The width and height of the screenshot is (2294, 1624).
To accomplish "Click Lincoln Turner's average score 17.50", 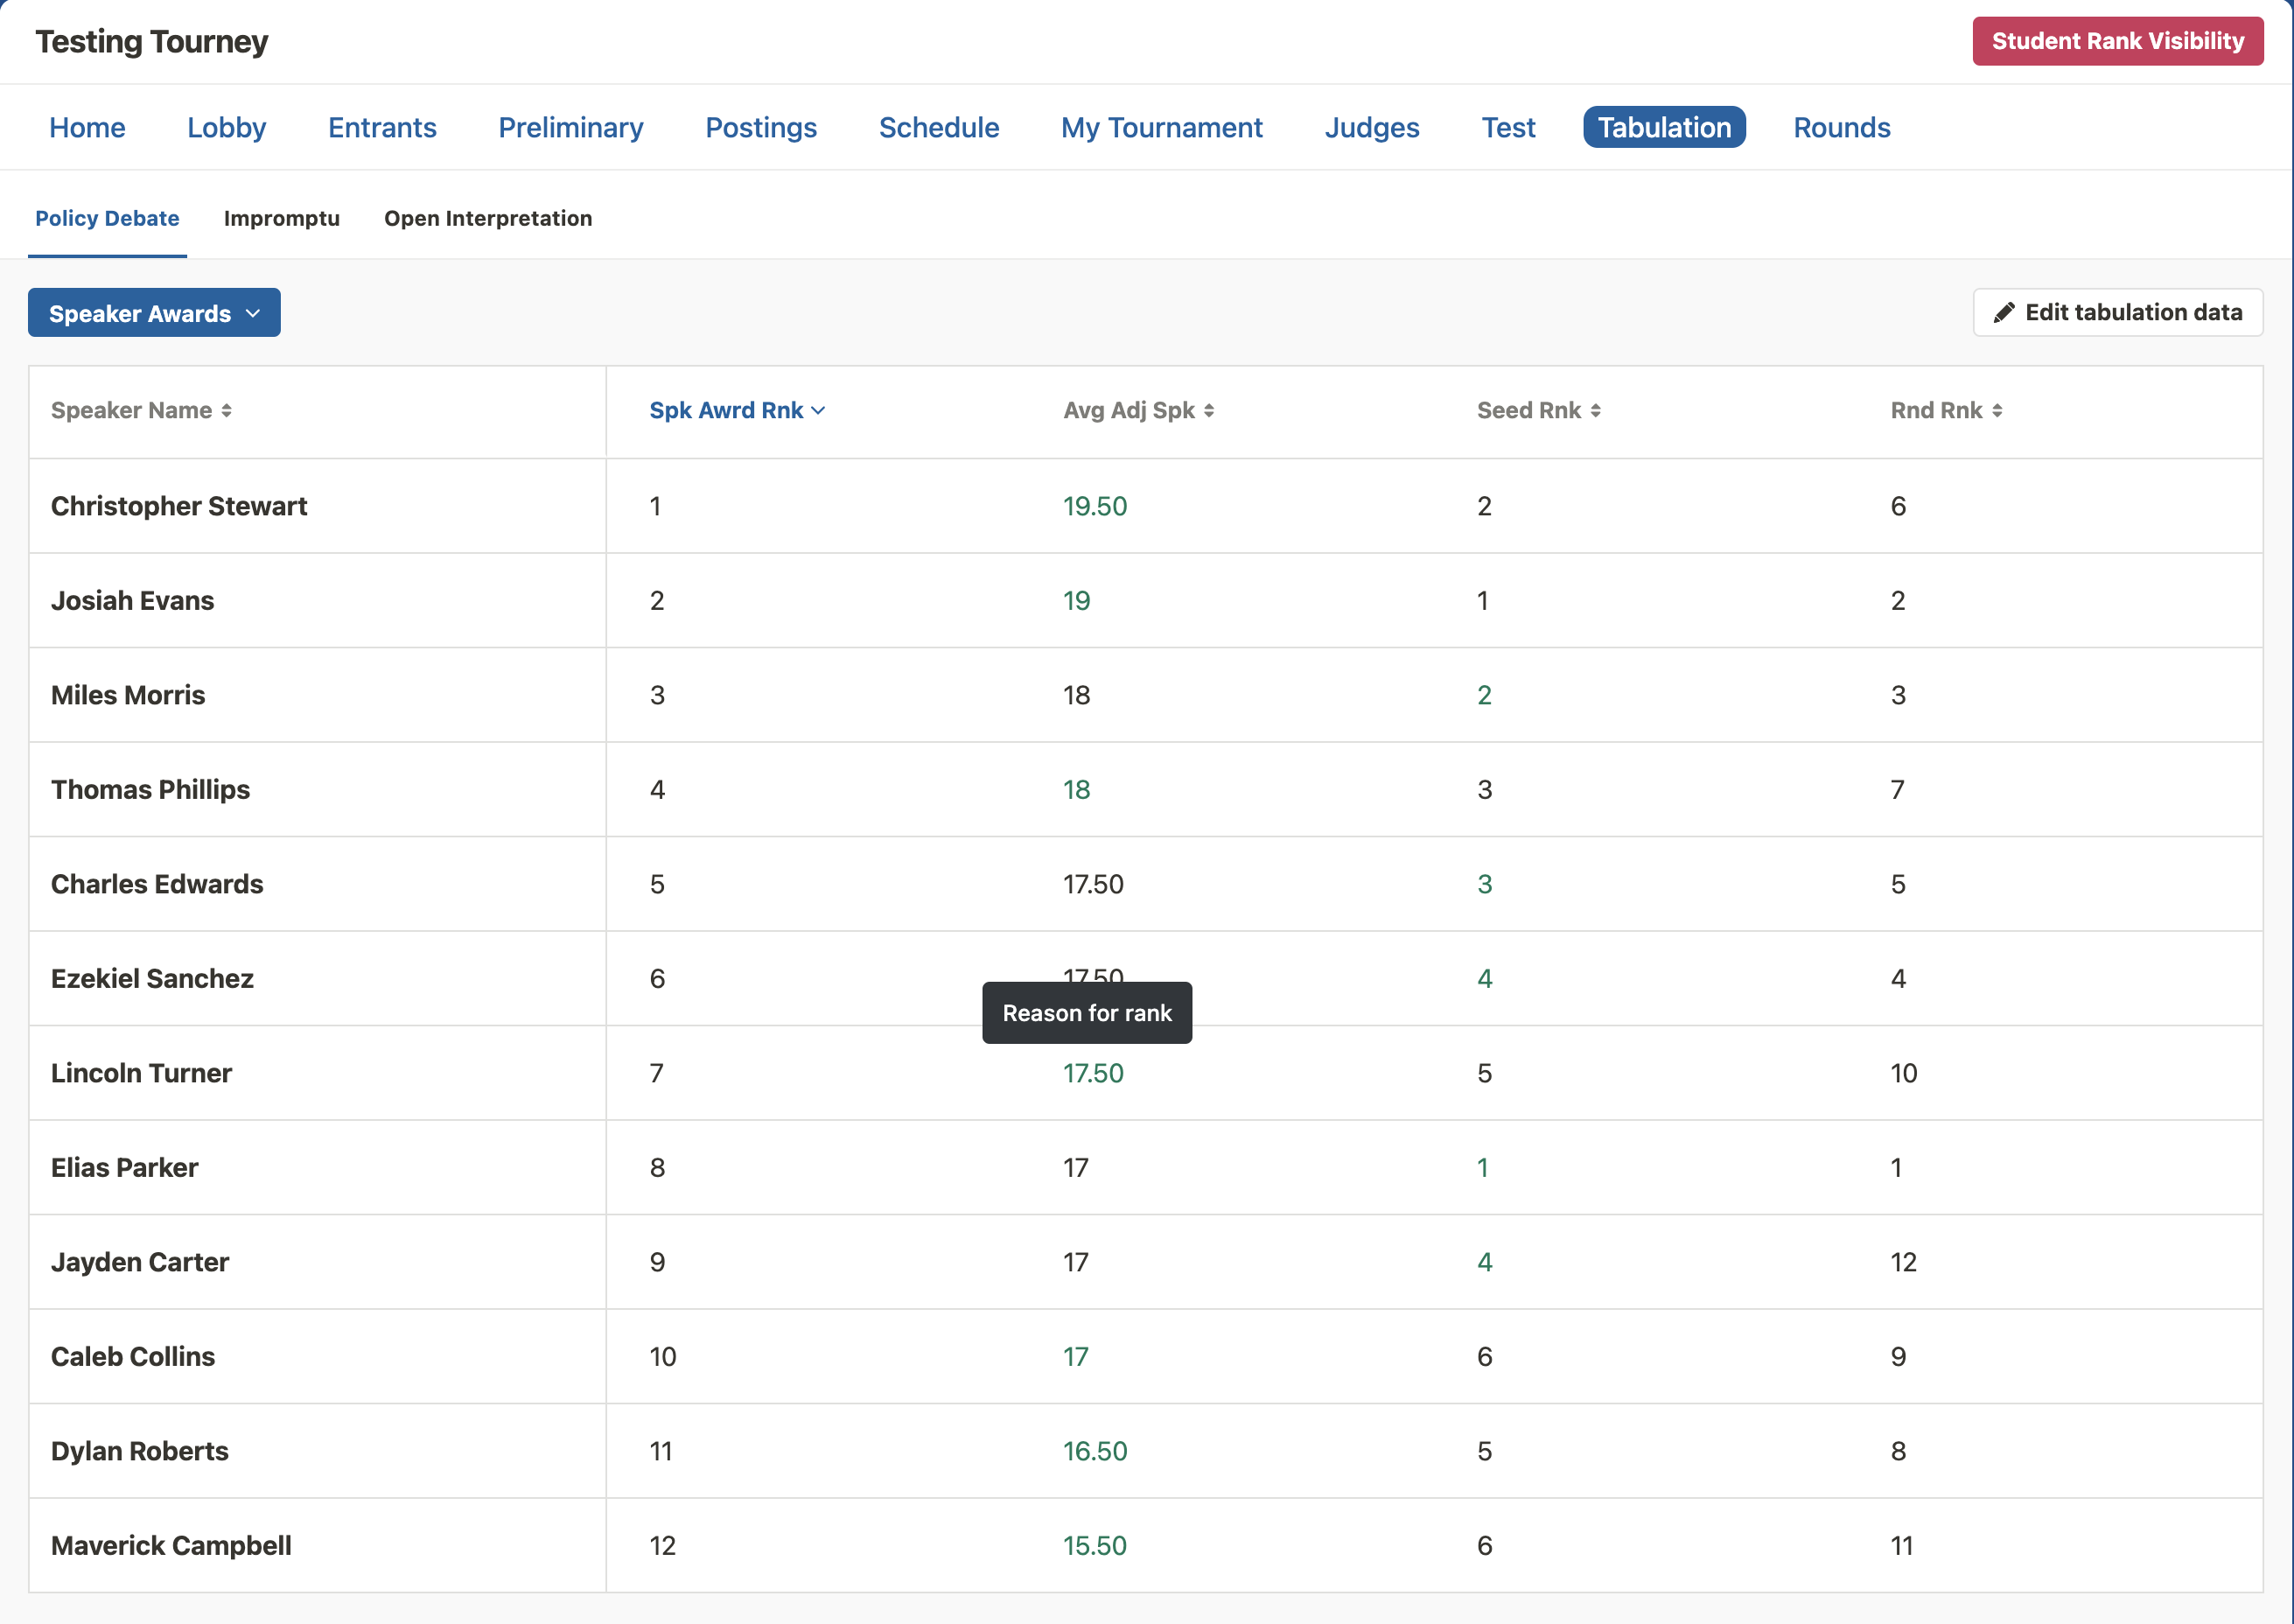I will click(x=1093, y=1073).
